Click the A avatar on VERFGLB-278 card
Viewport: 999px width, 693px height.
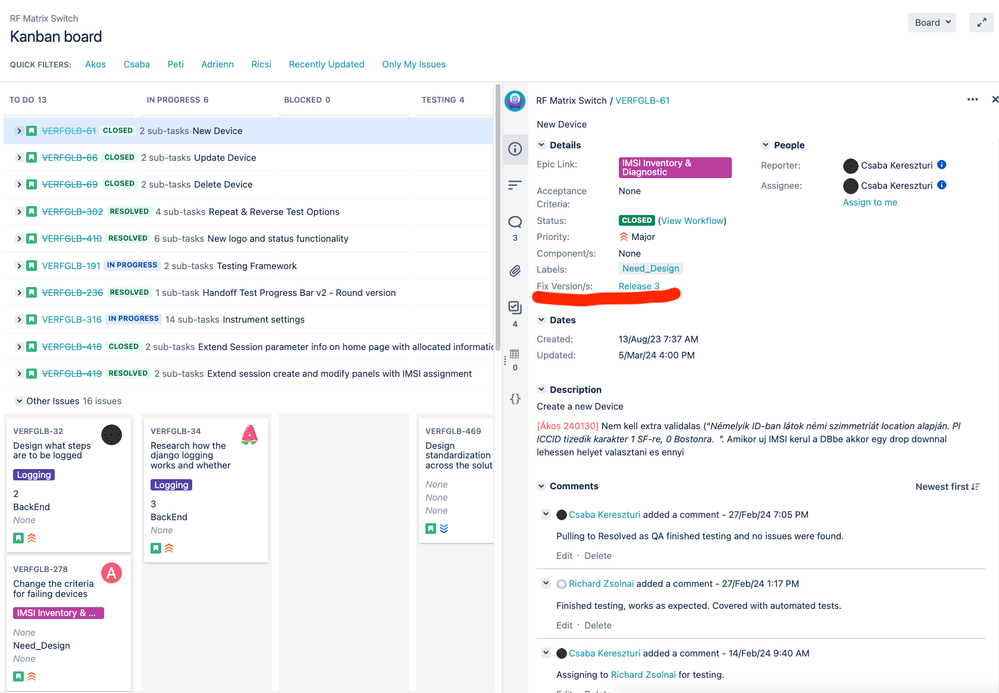pos(111,573)
